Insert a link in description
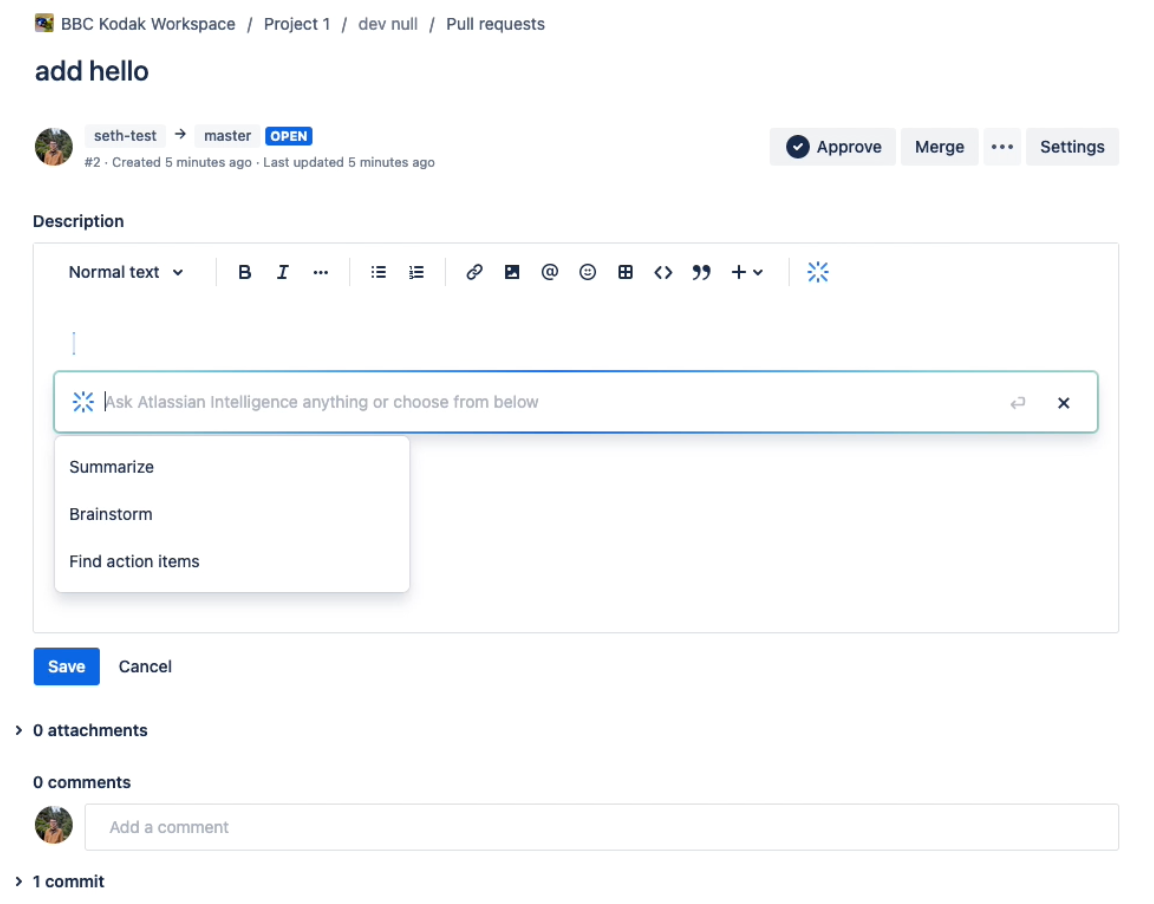 point(474,272)
